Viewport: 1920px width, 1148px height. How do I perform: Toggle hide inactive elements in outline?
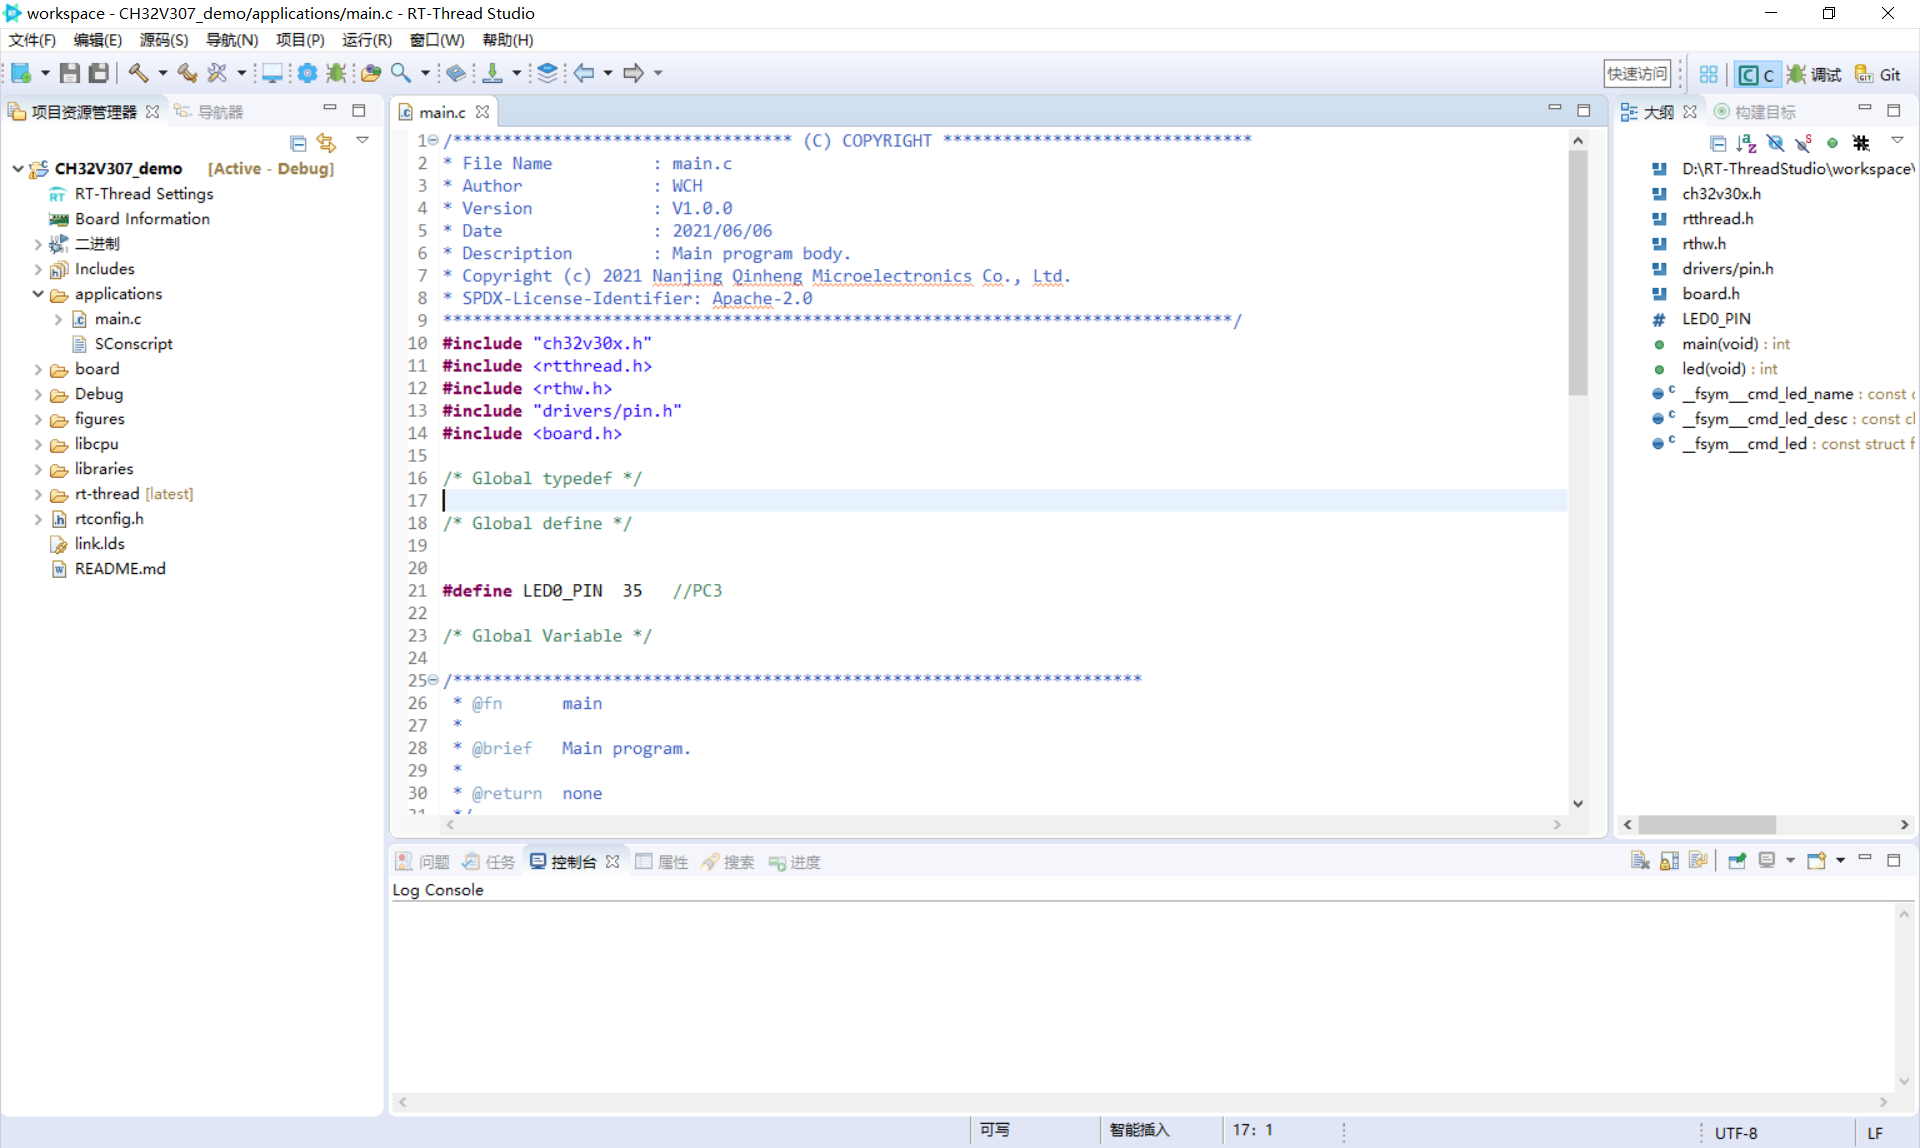click(1861, 143)
